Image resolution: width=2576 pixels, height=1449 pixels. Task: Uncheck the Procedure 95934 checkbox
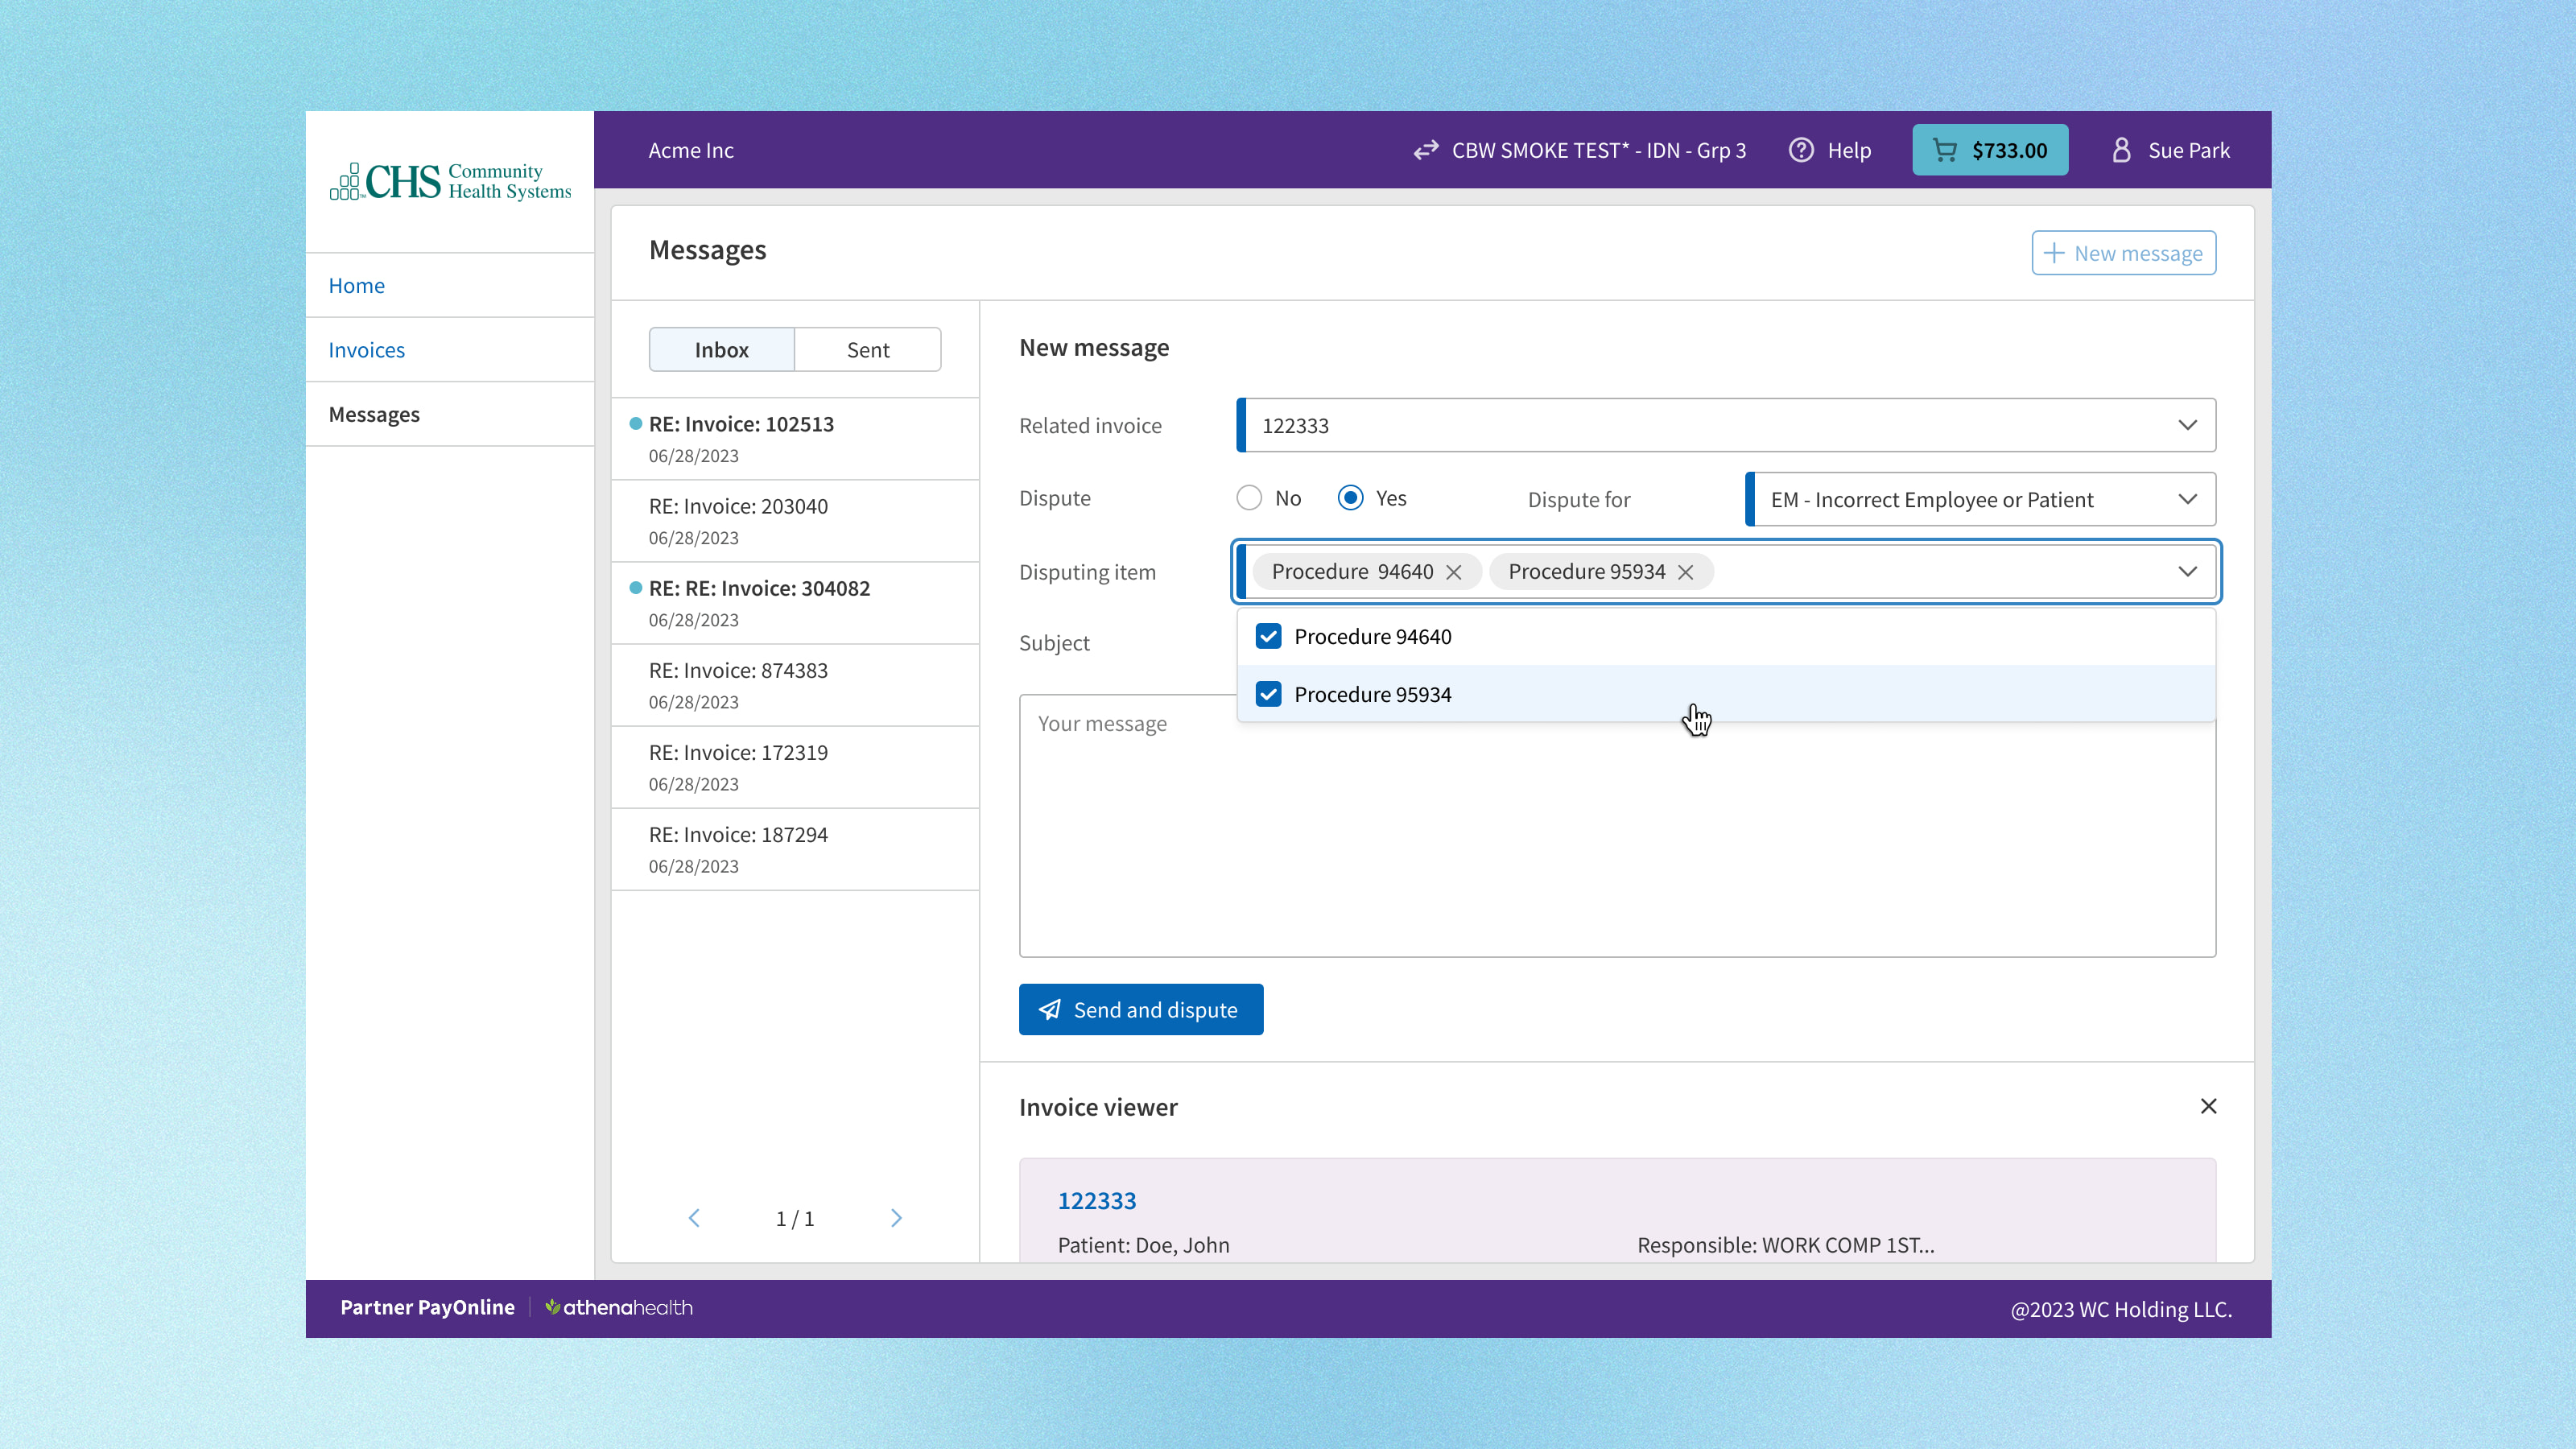coord(1268,694)
